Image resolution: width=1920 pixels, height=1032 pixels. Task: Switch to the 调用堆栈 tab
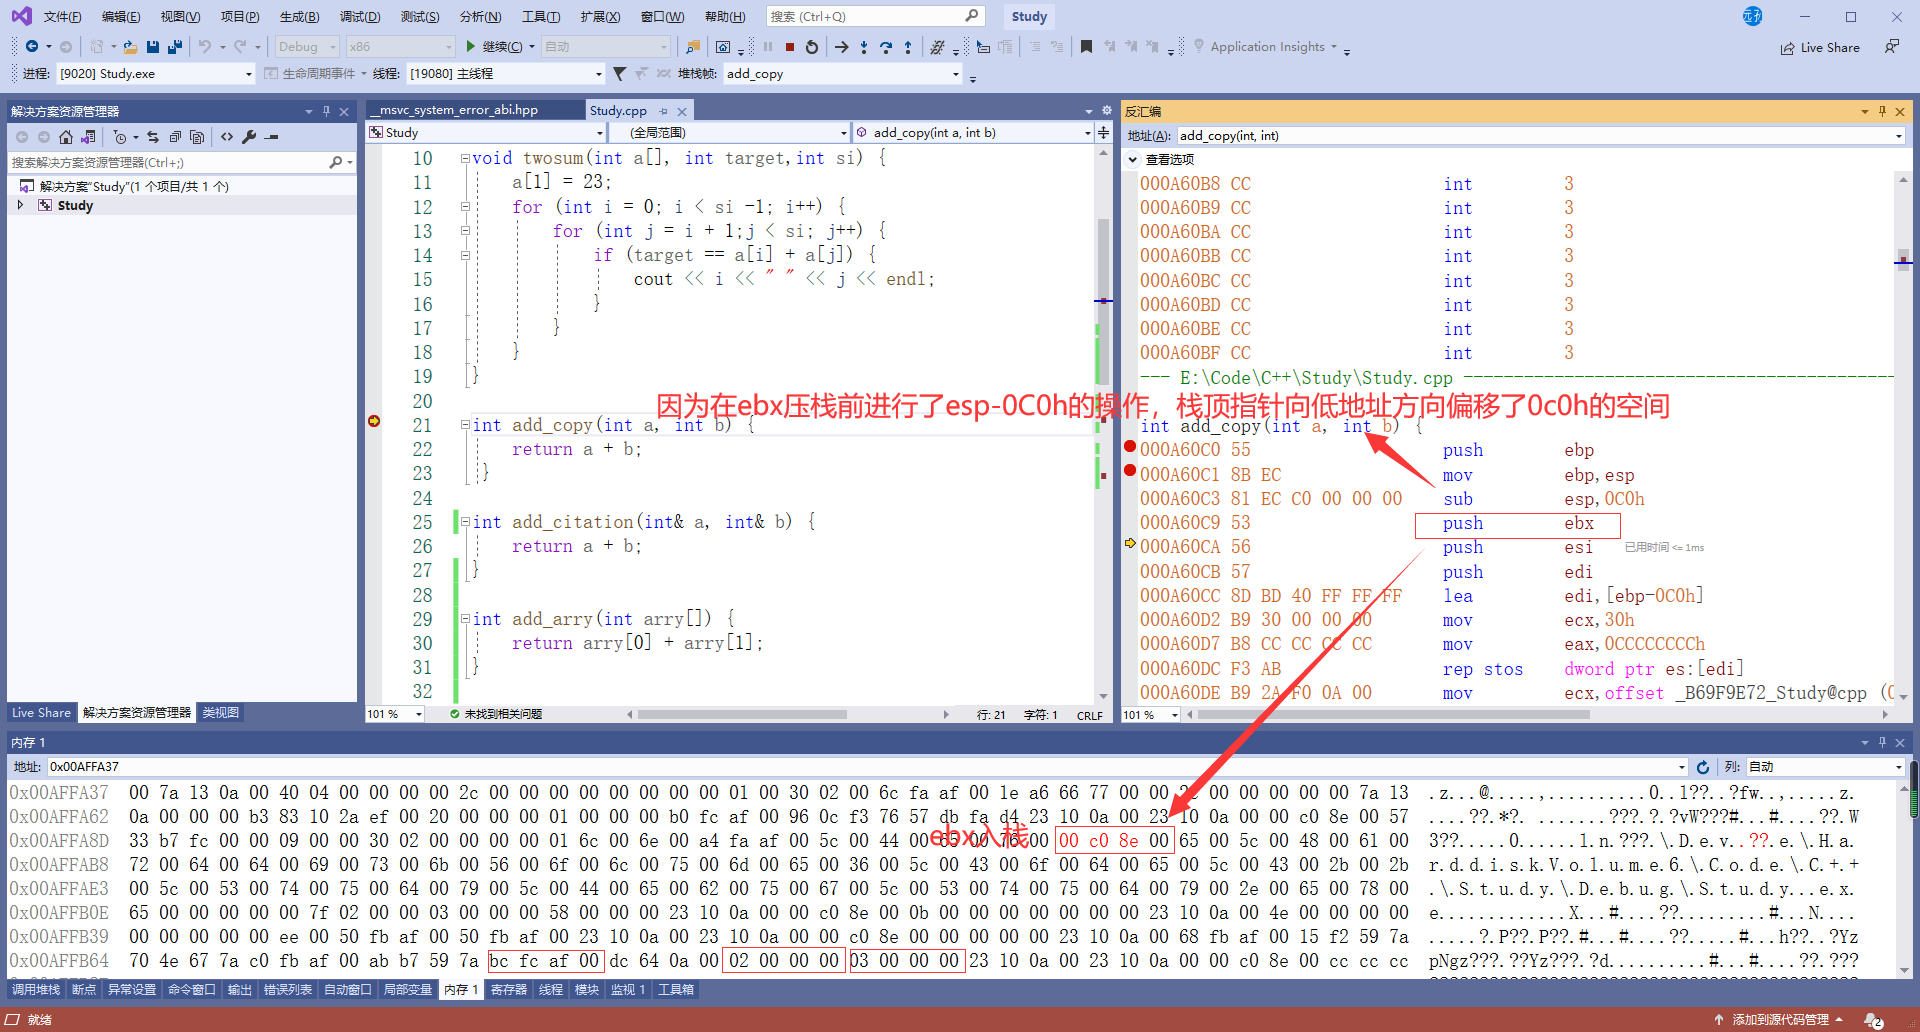(x=36, y=989)
